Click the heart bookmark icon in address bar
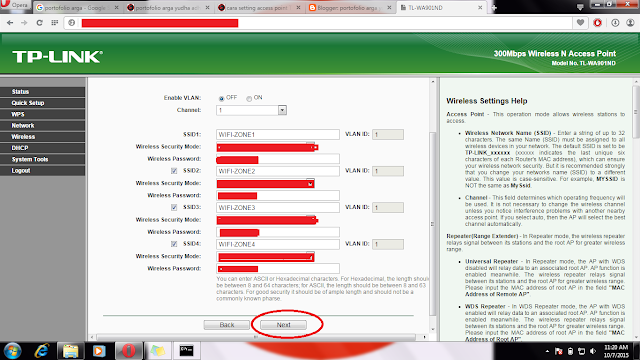The width and height of the screenshot is (640, 360). coord(580,23)
